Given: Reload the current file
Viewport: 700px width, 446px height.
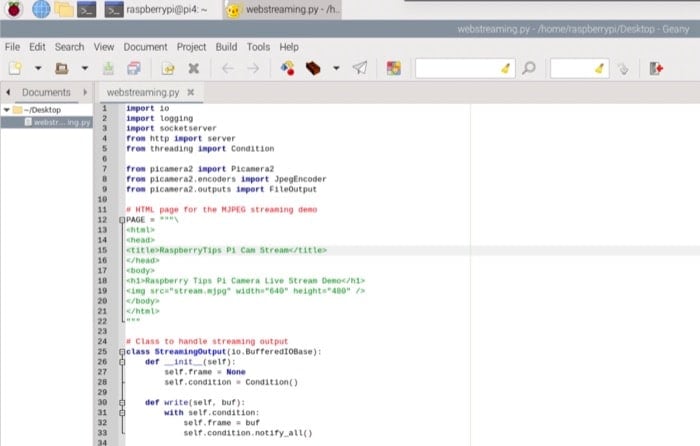Looking at the screenshot, I should (x=168, y=68).
